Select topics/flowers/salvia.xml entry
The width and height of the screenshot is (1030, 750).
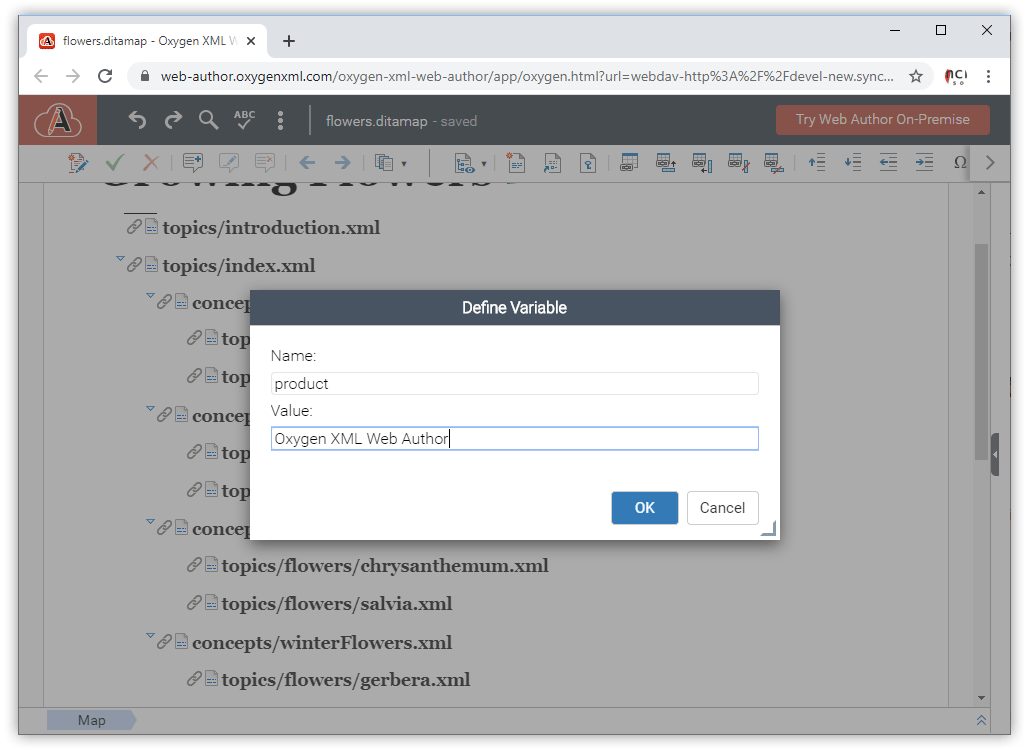[337, 604]
